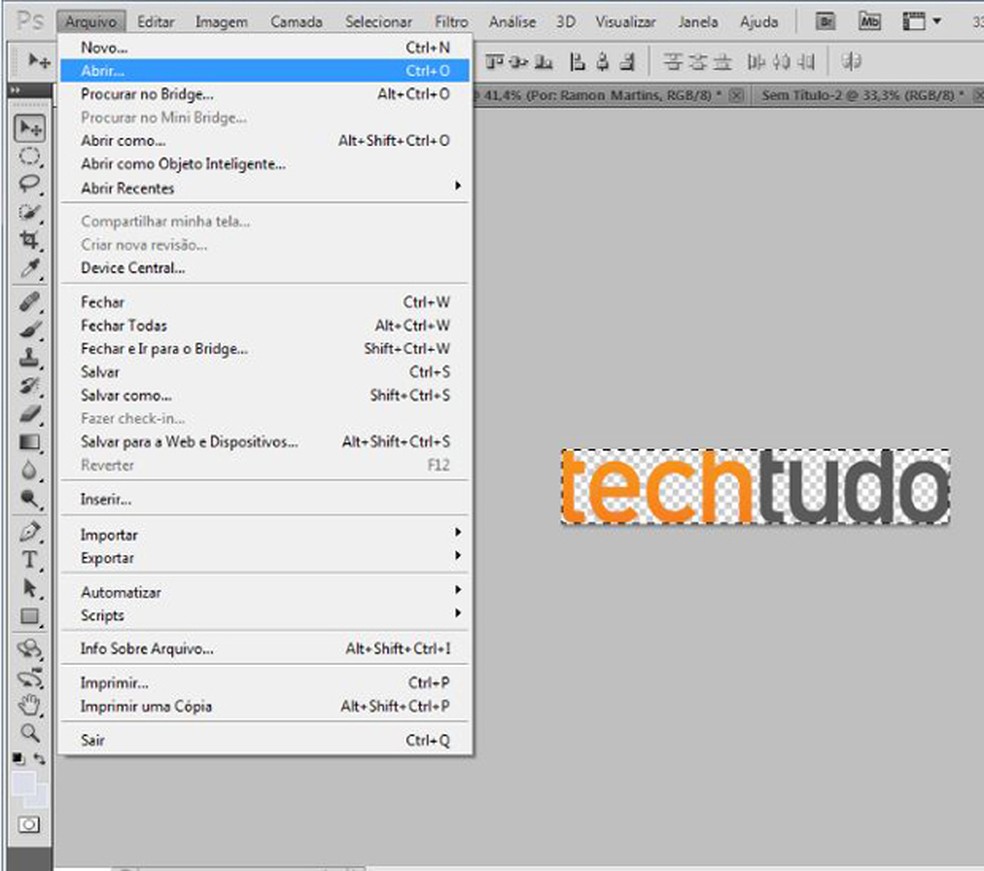The height and width of the screenshot is (871, 984).
Task: Select the Move tool in toolbox
Action: coord(29,129)
